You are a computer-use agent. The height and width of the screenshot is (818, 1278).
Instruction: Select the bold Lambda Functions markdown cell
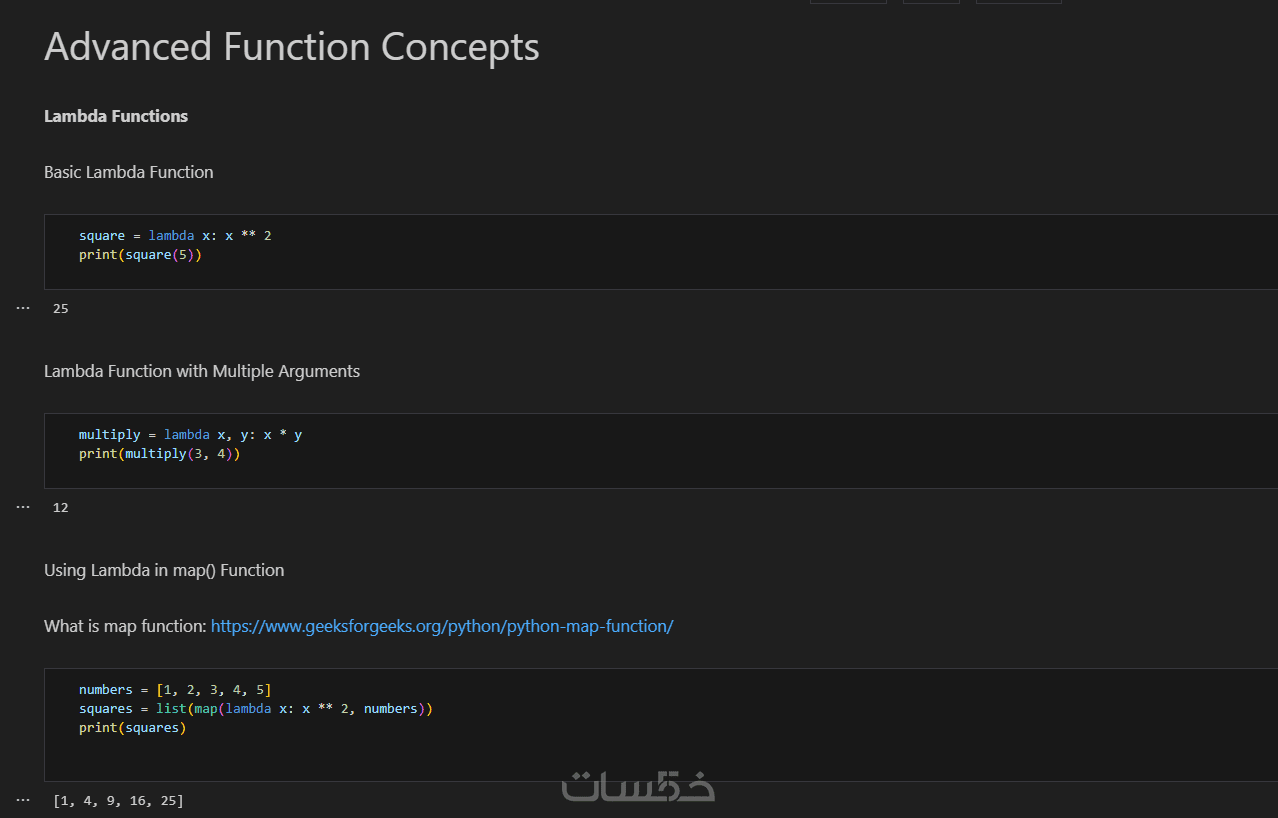pos(116,116)
